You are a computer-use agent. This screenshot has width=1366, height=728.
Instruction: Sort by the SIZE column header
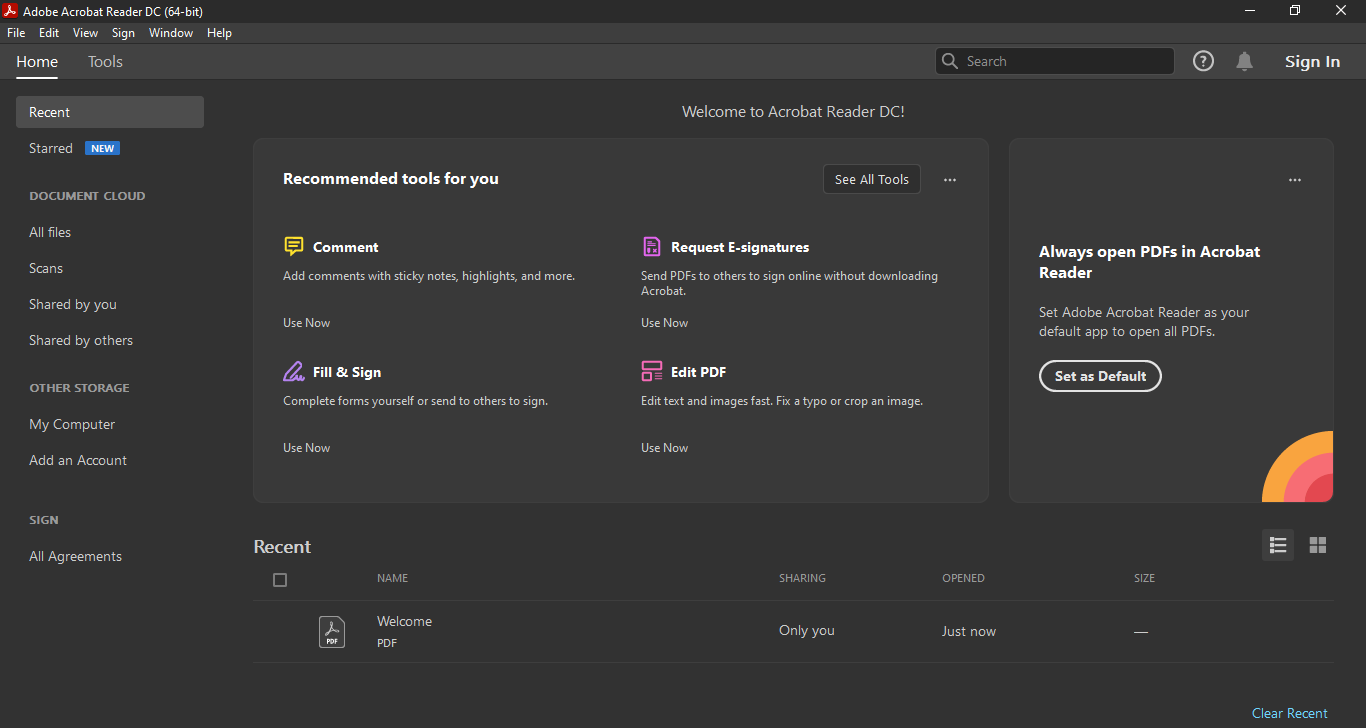[1144, 578]
